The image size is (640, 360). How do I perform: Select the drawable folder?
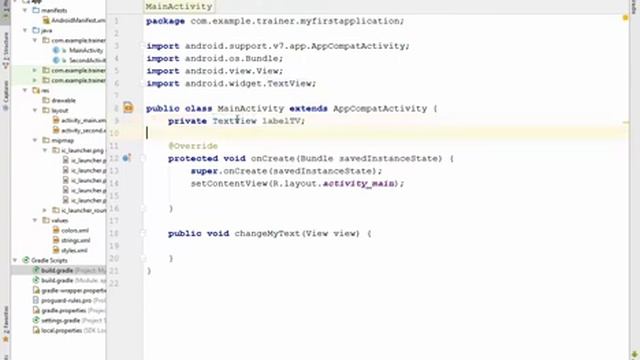point(63,100)
